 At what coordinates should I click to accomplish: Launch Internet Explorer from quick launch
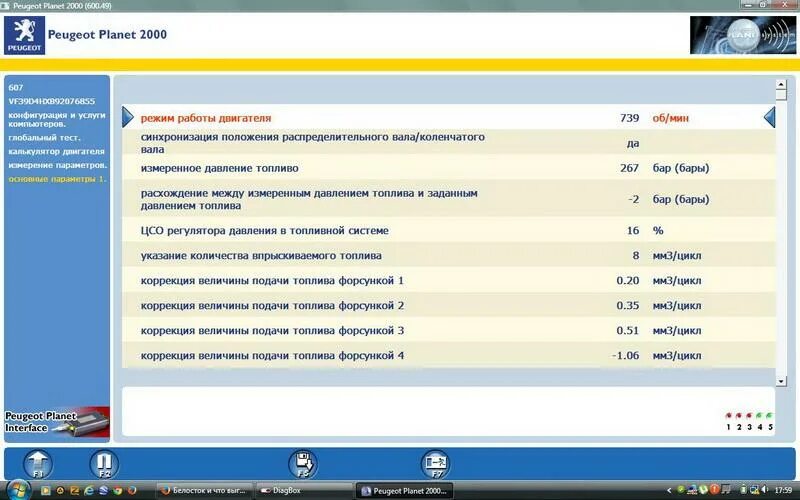coord(89,491)
